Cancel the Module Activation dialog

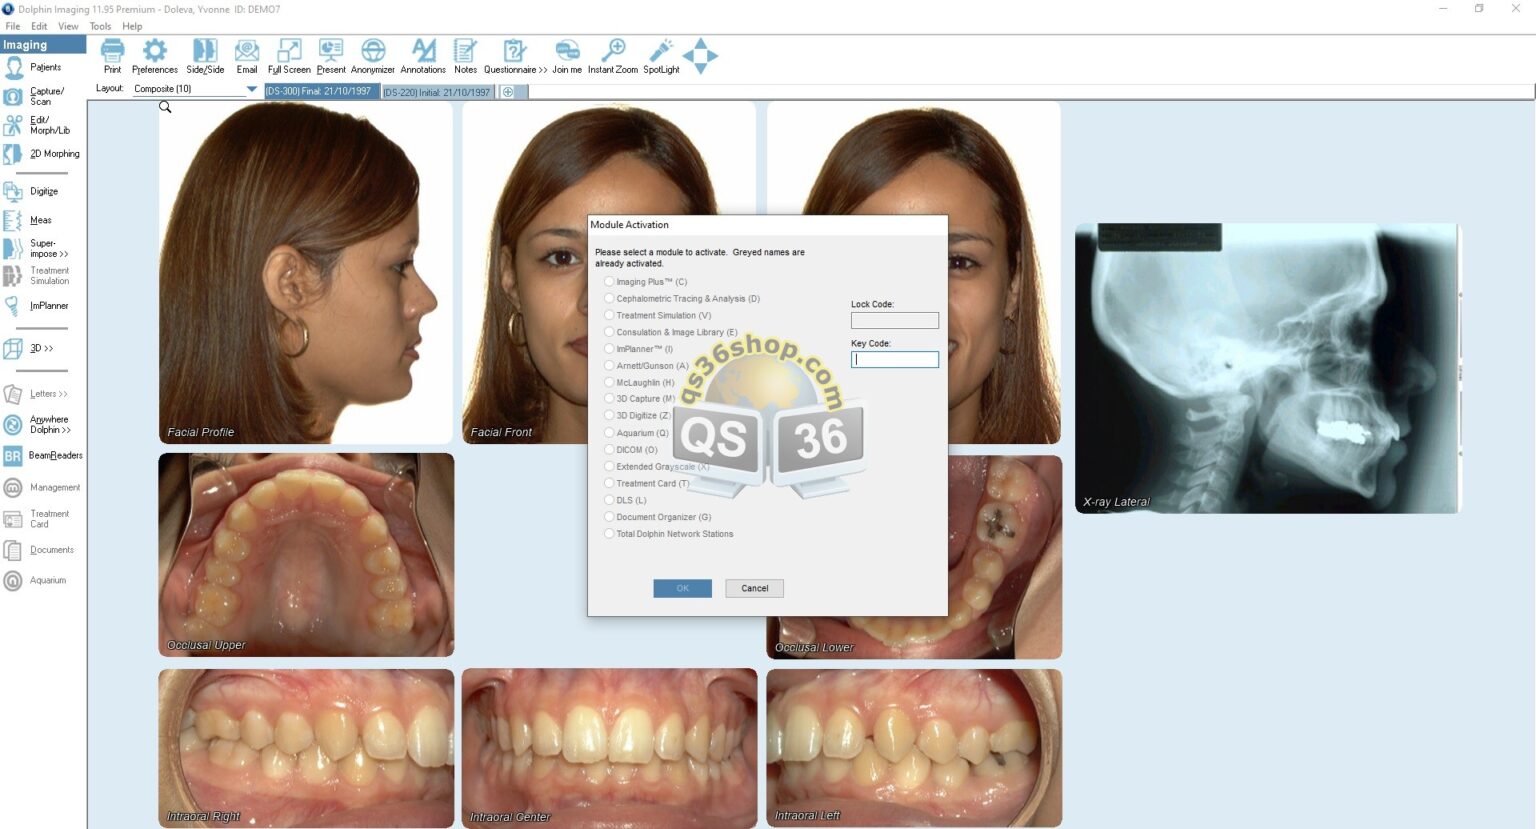click(x=755, y=588)
